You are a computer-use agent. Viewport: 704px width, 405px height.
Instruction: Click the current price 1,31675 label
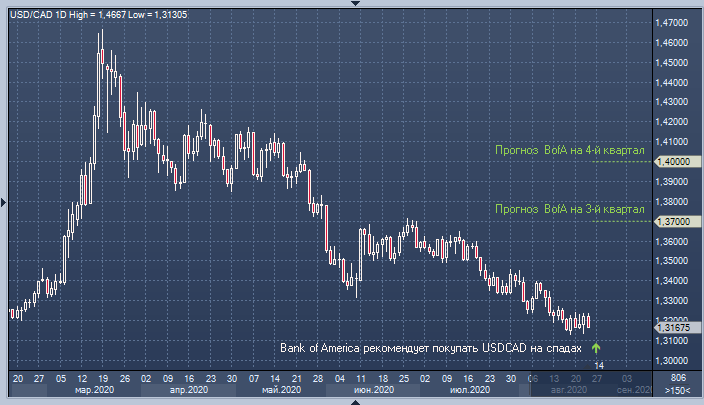coord(672,327)
